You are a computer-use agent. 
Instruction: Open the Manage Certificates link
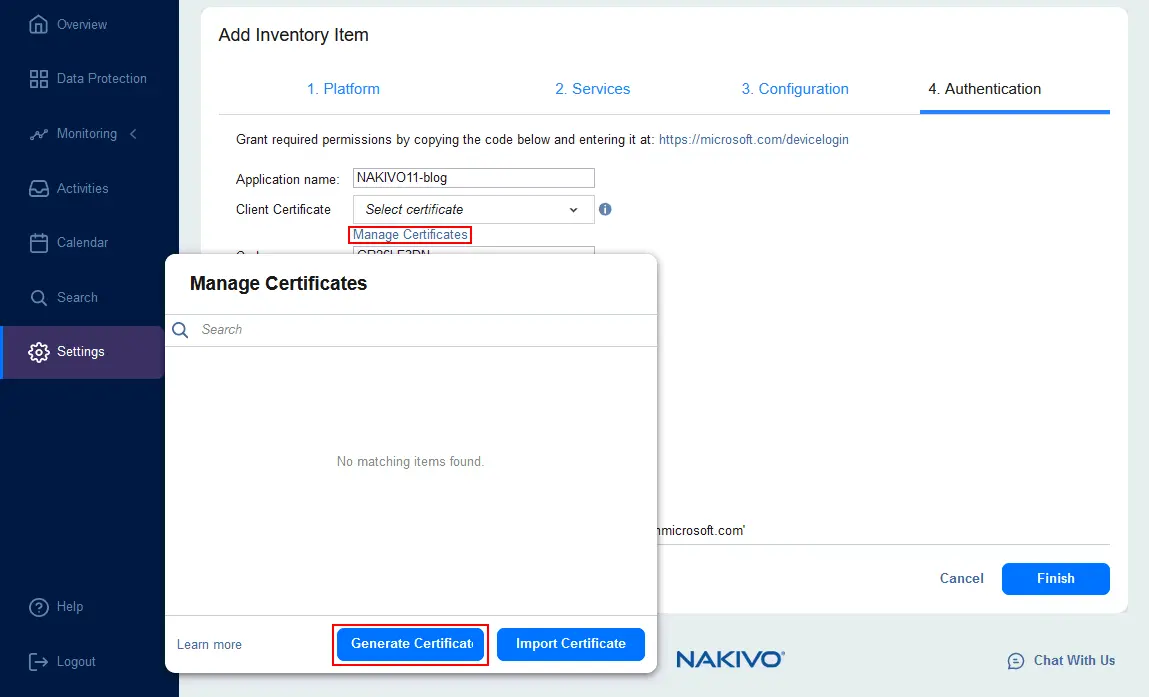pos(410,235)
